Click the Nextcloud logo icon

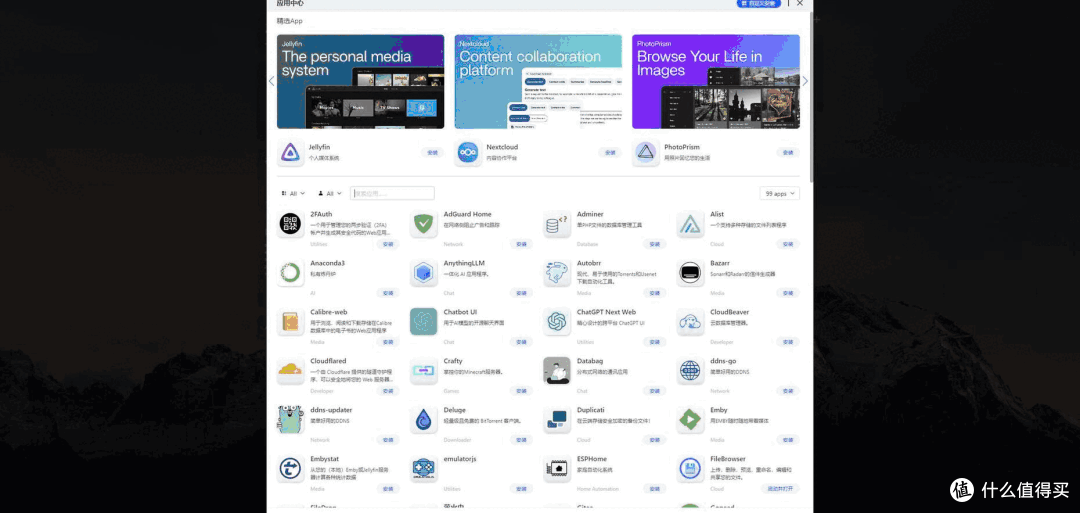(468, 153)
